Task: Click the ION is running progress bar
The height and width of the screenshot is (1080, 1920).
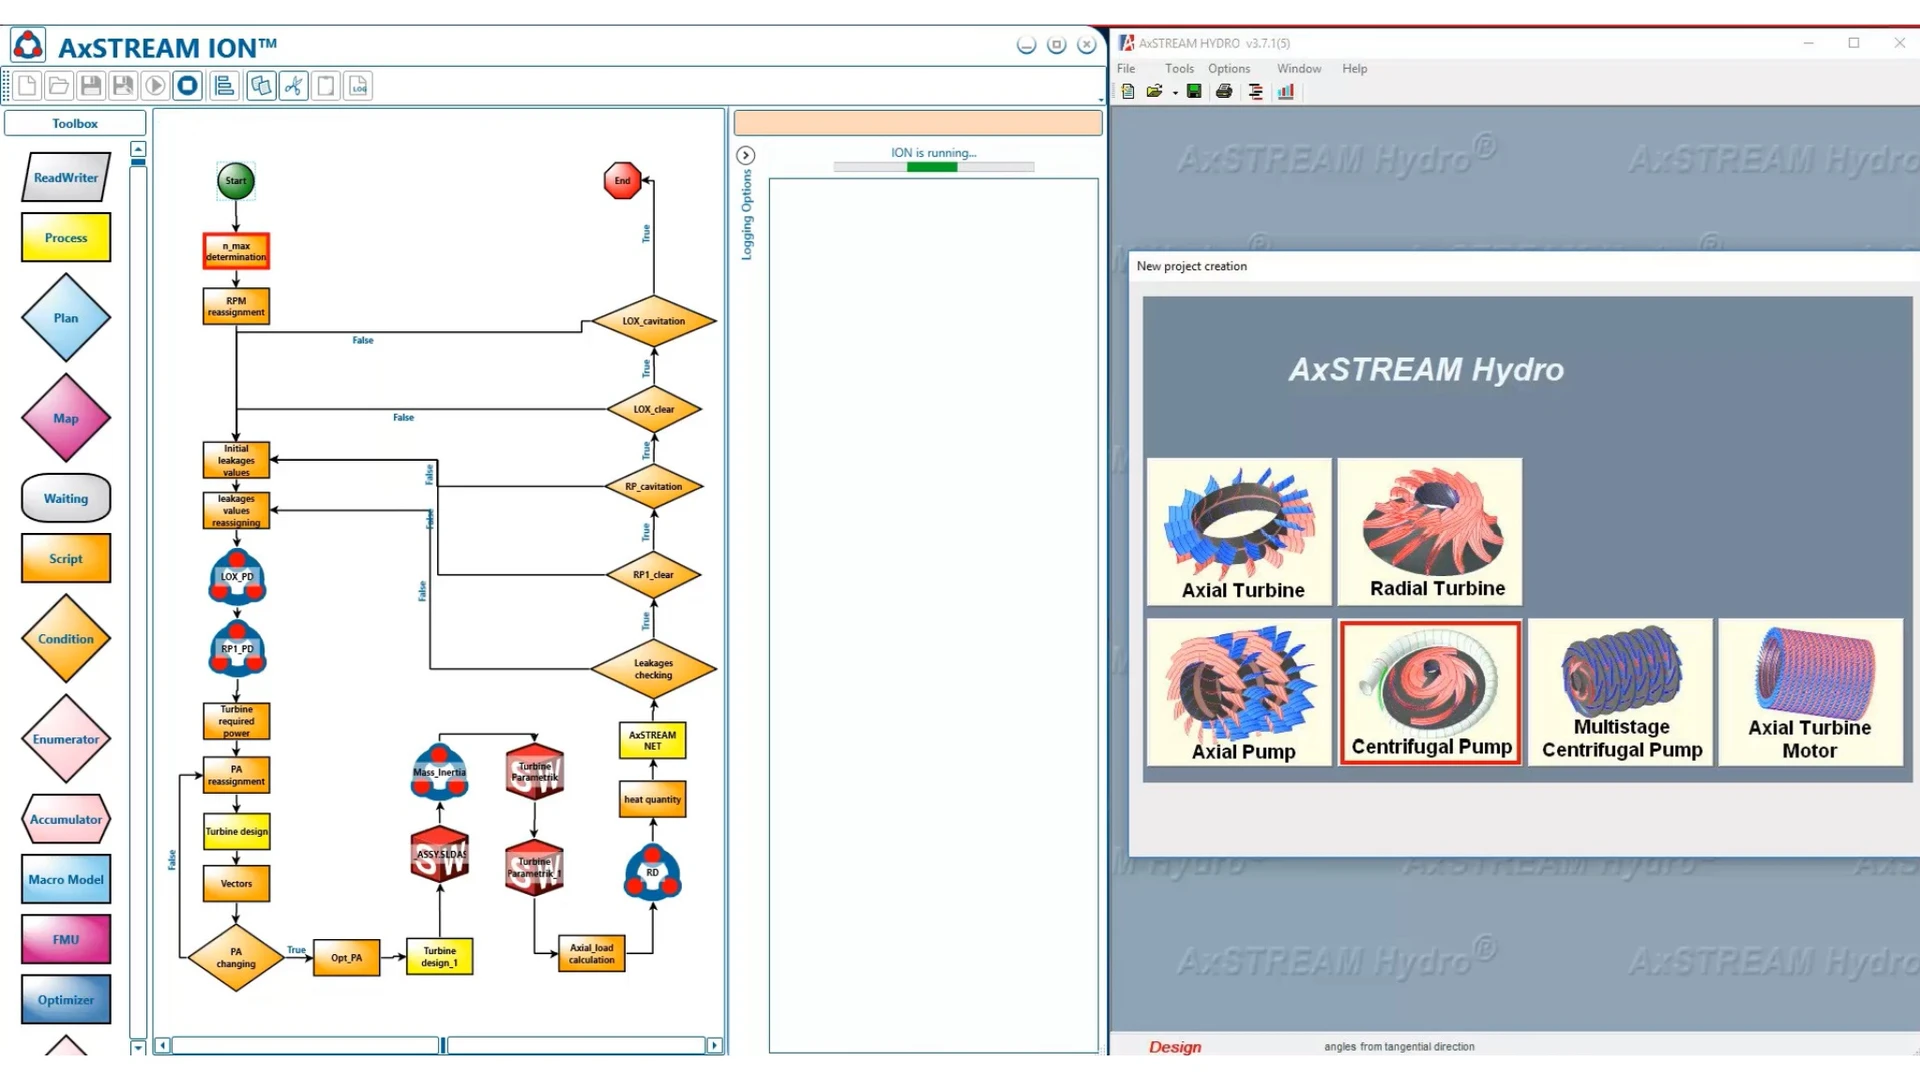Action: pyautogui.click(x=934, y=167)
